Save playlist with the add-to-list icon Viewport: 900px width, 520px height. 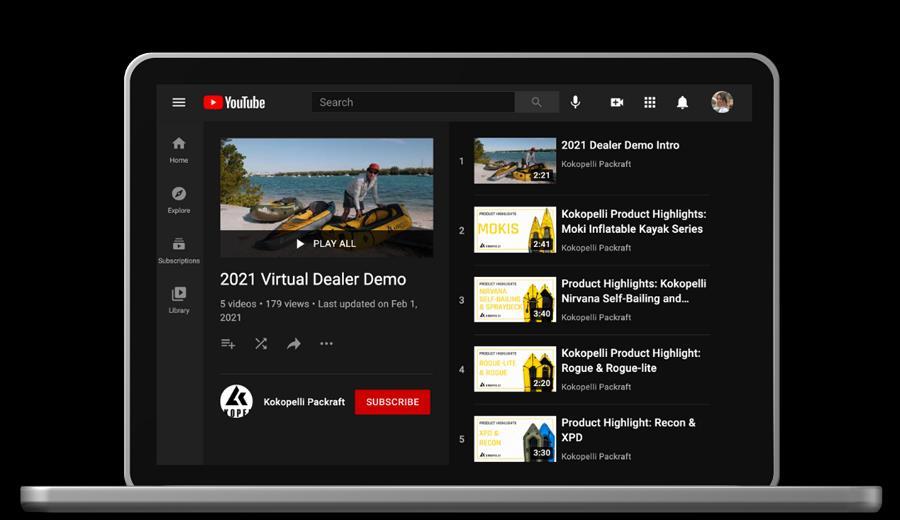click(228, 344)
